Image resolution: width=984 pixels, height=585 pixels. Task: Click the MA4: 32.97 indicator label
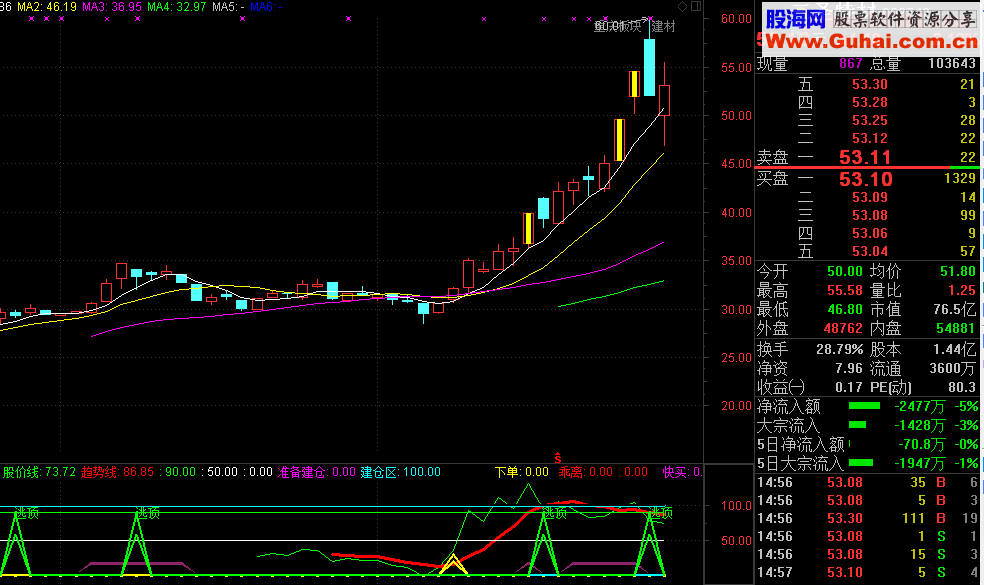(176, 7)
